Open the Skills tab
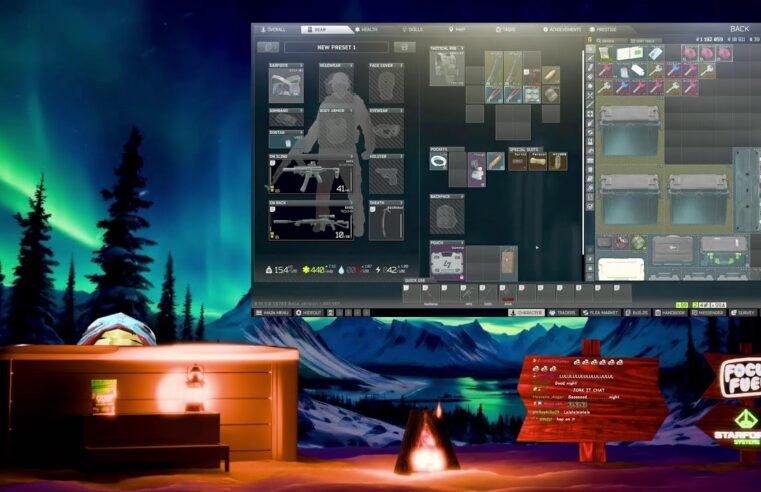The width and height of the screenshot is (761, 492). click(x=413, y=30)
